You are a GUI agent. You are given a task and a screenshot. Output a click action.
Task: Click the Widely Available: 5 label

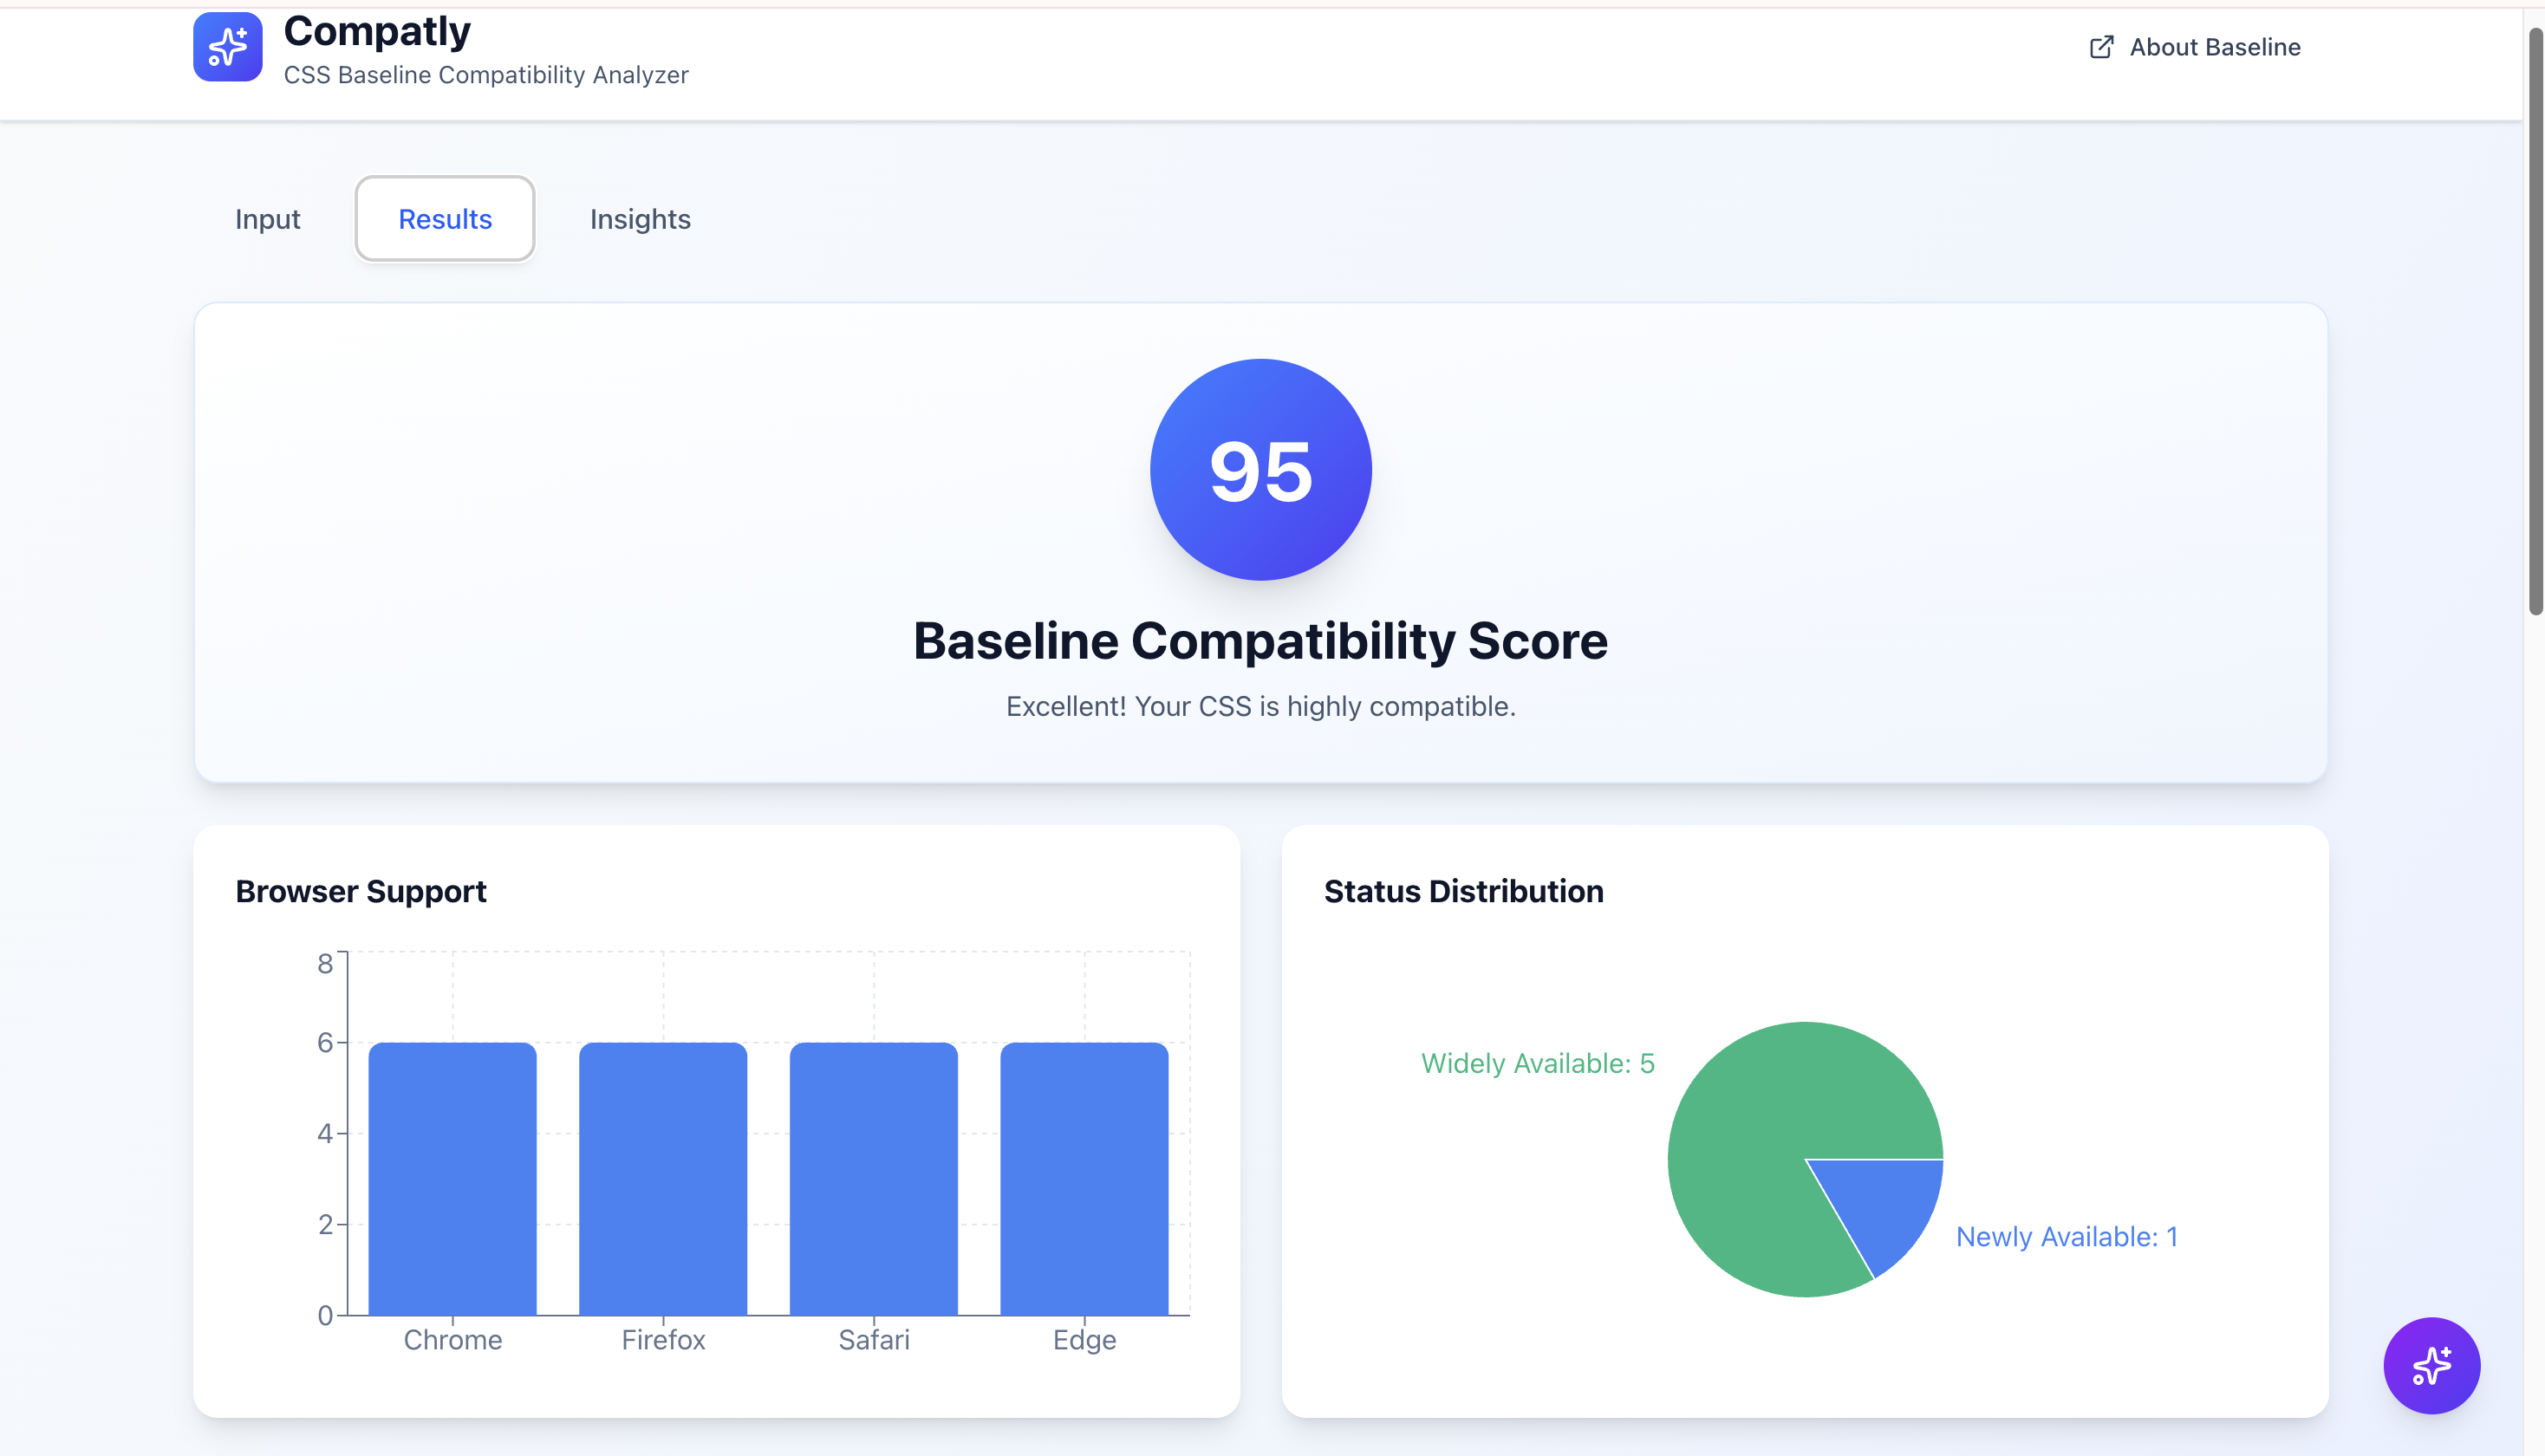(x=1537, y=1063)
